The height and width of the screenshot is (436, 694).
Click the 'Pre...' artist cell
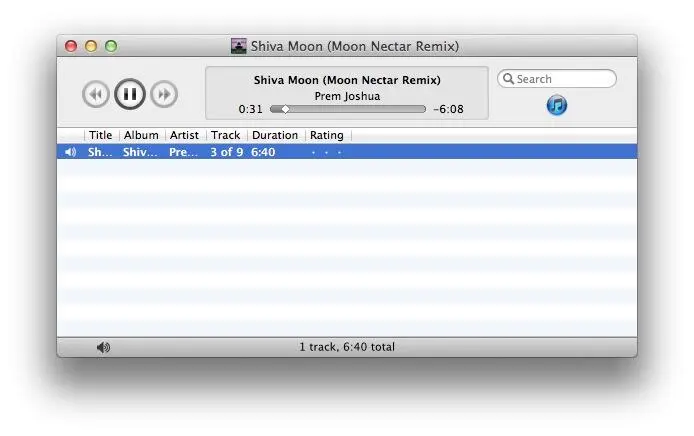pos(183,152)
